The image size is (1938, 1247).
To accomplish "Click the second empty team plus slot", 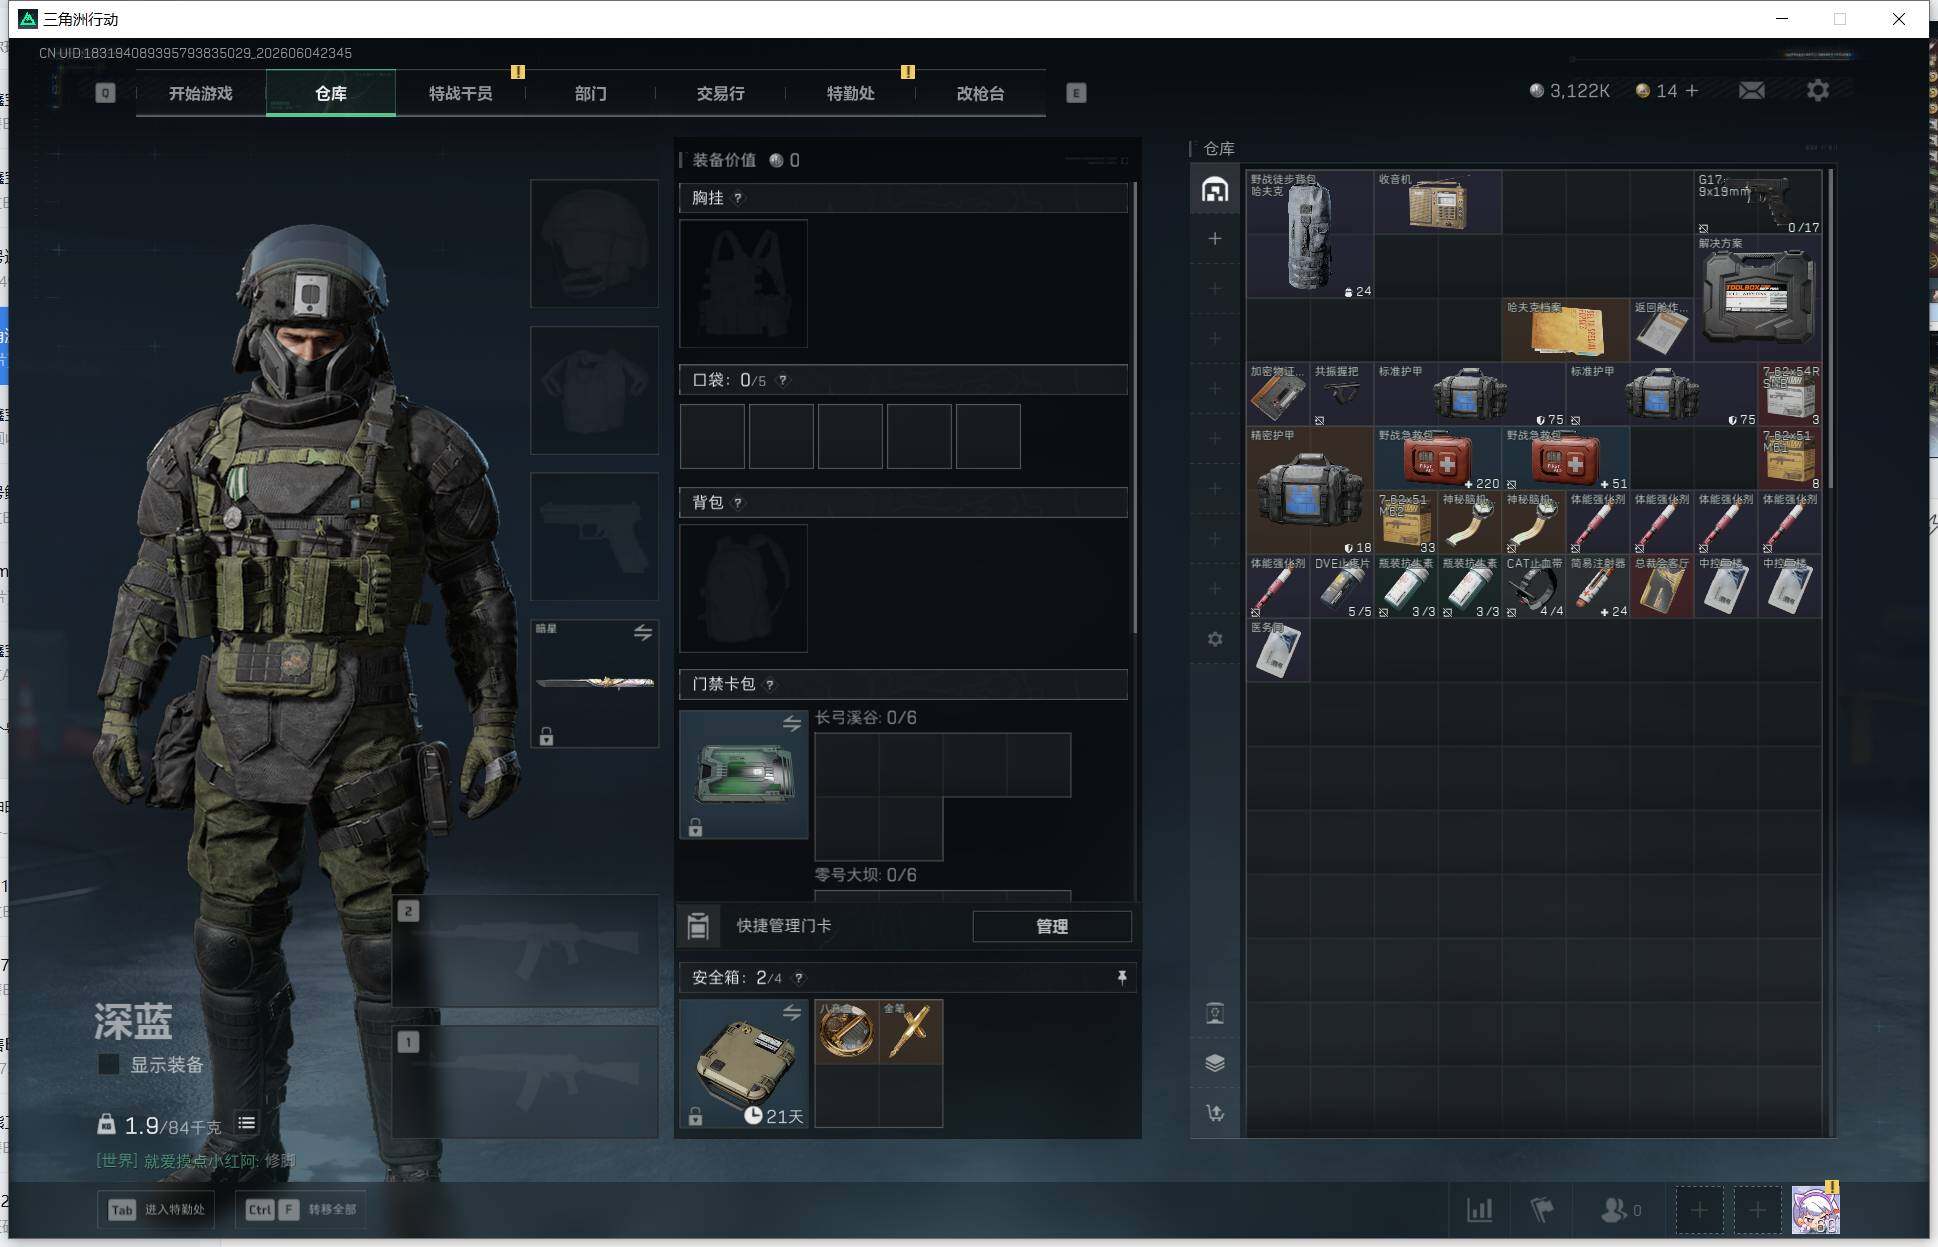I will click(1757, 1210).
